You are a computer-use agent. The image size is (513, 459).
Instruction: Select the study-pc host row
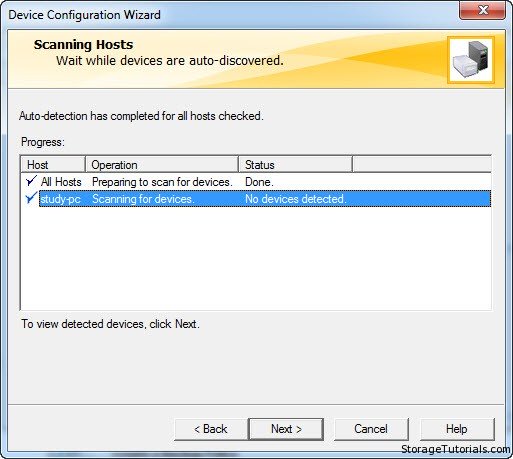point(265,199)
